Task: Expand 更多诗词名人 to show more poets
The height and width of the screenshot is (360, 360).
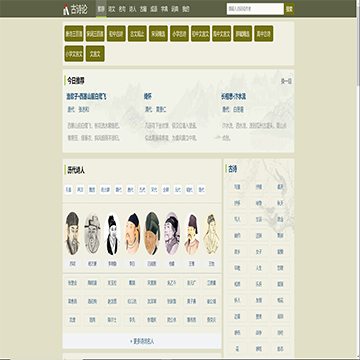Action: (x=142, y=341)
